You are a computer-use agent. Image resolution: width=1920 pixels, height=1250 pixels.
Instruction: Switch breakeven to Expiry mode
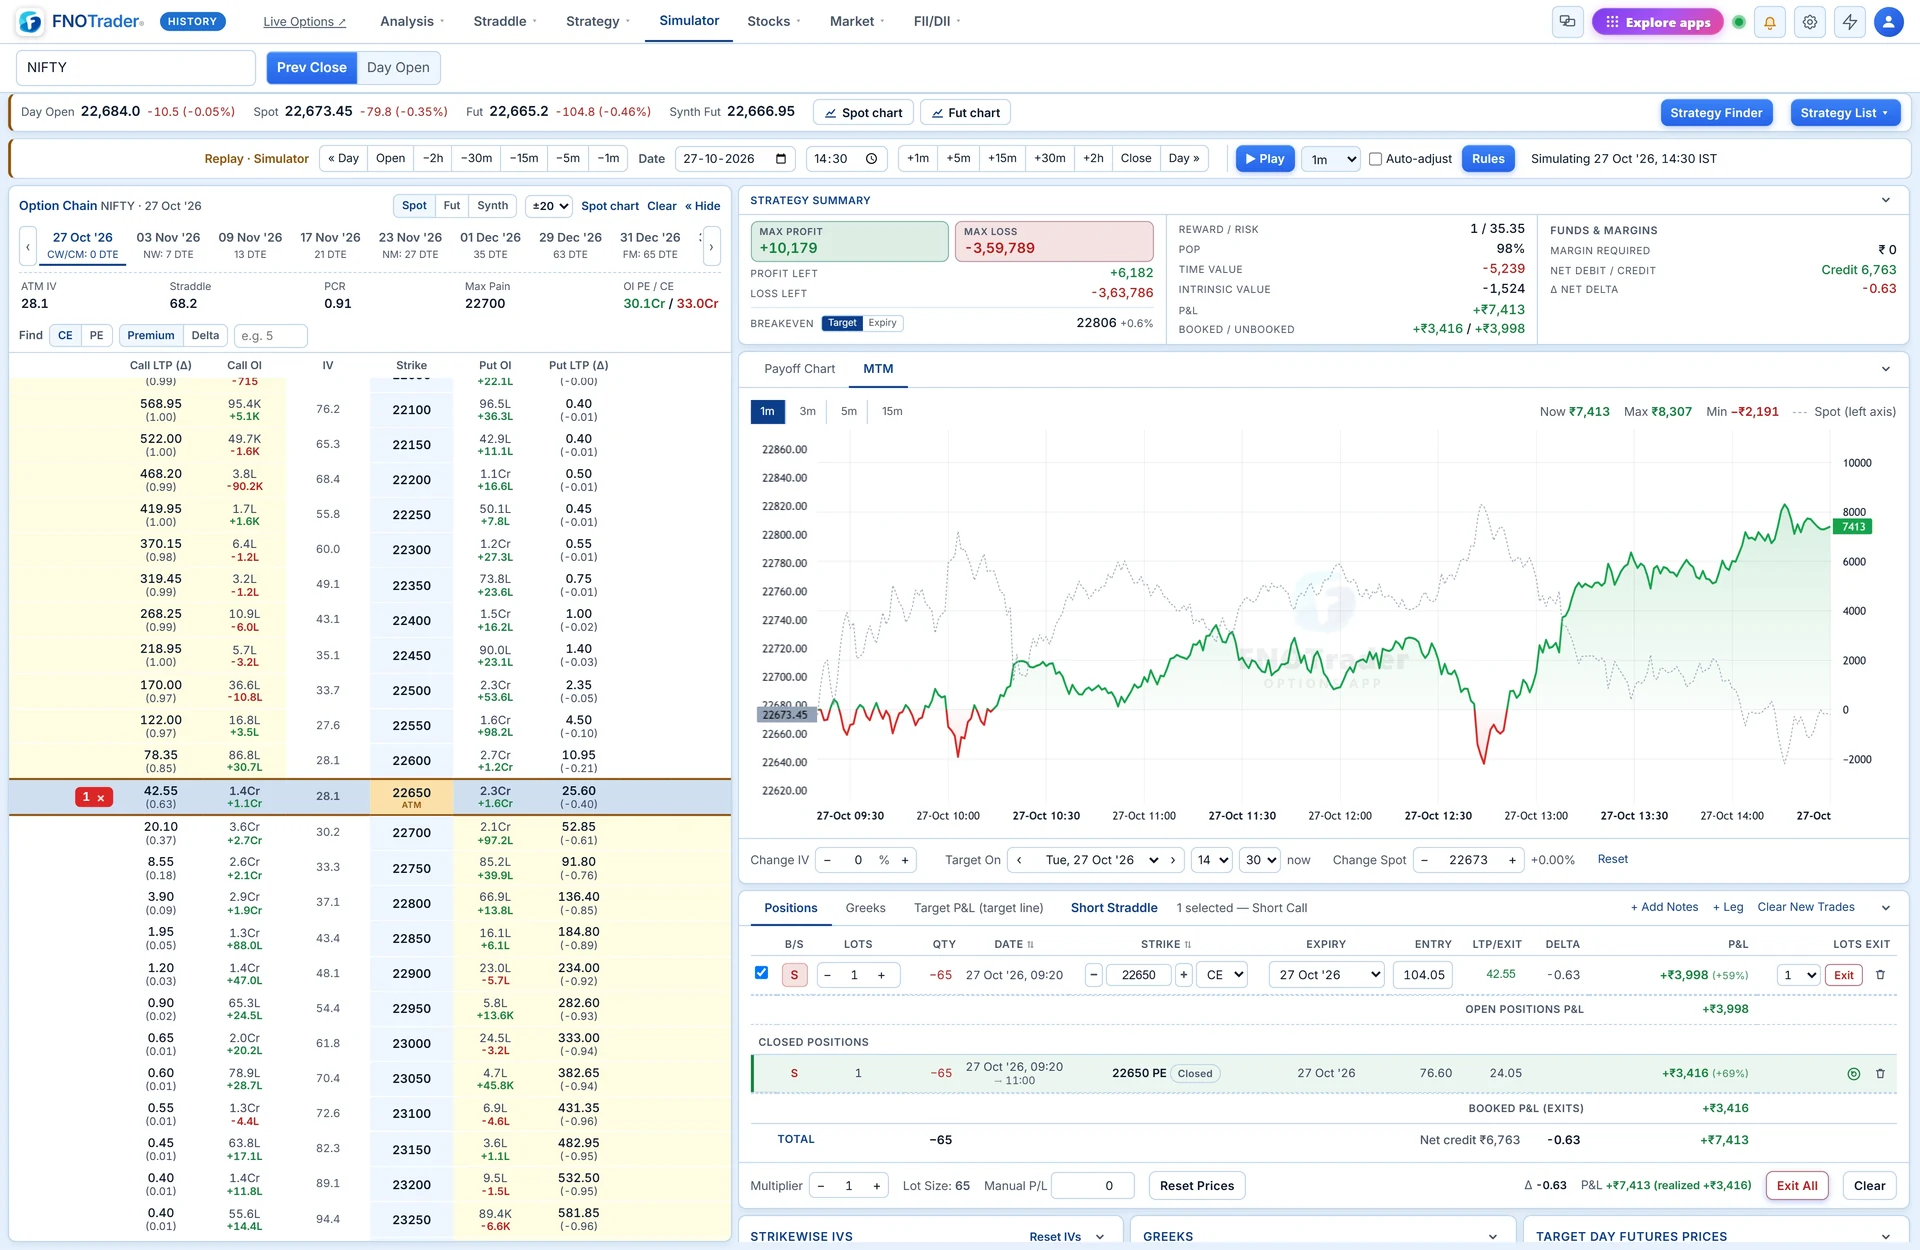[882, 323]
